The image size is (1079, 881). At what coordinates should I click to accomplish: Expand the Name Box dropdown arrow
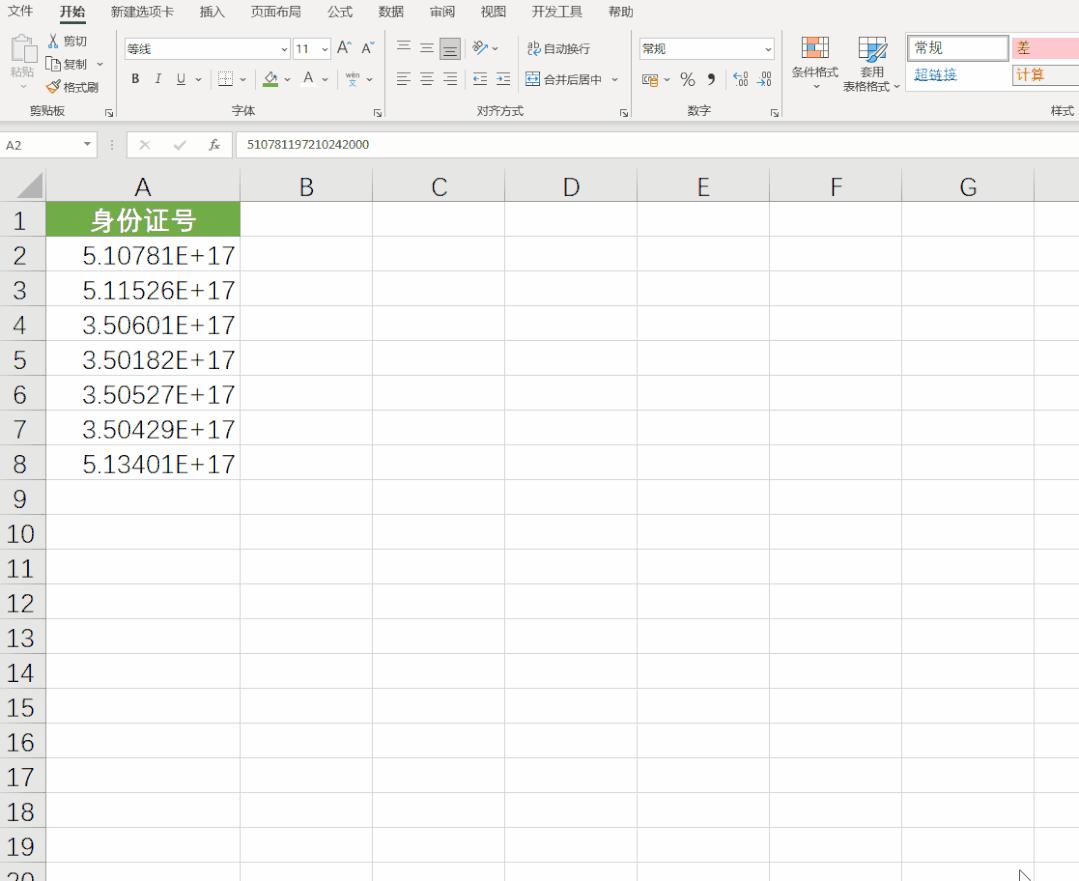[87, 144]
